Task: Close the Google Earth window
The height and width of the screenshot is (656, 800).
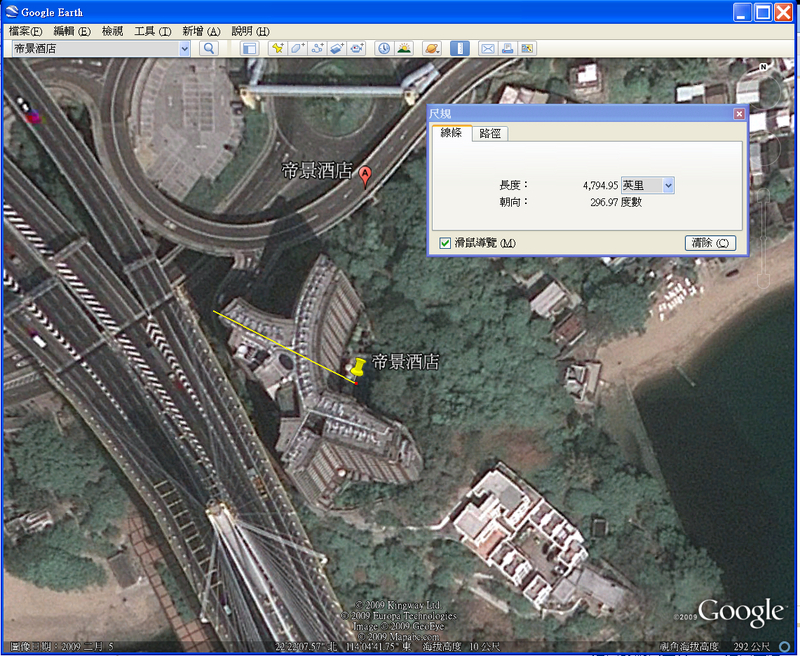Action: pos(784,12)
